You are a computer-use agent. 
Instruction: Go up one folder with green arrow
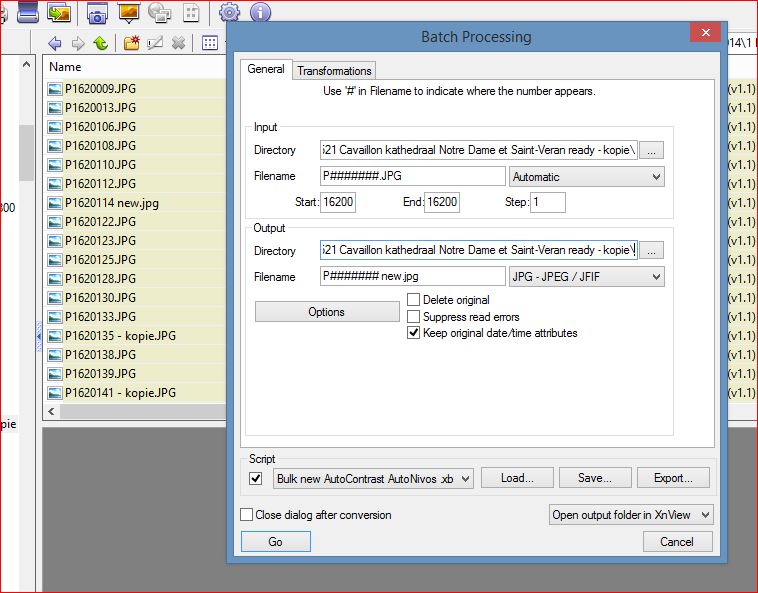pos(100,43)
